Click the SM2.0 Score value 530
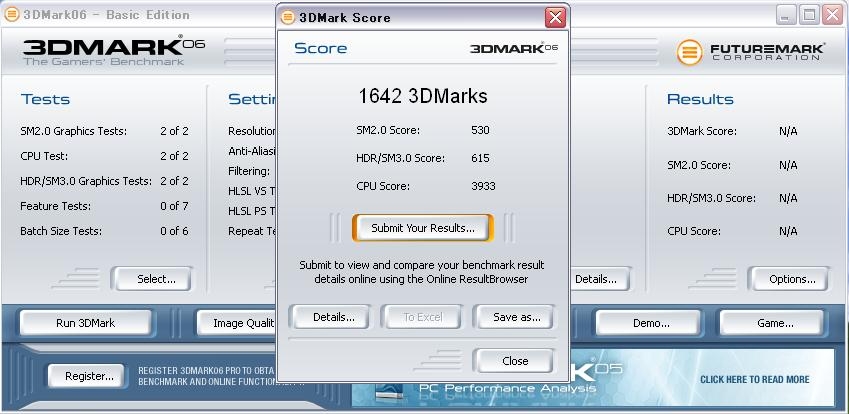 coord(480,130)
